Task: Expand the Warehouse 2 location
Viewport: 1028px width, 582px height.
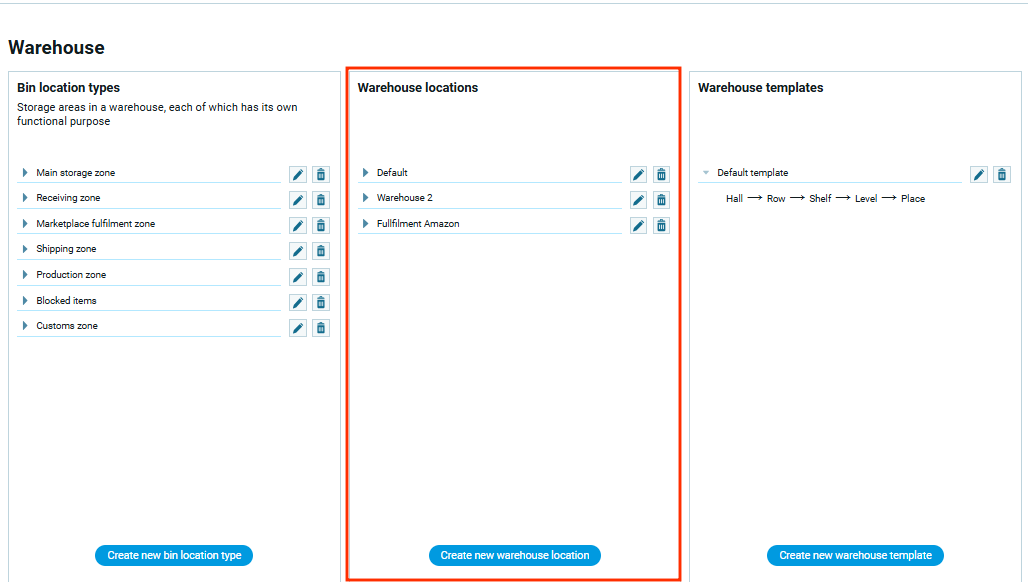Action: pos(365,198)
